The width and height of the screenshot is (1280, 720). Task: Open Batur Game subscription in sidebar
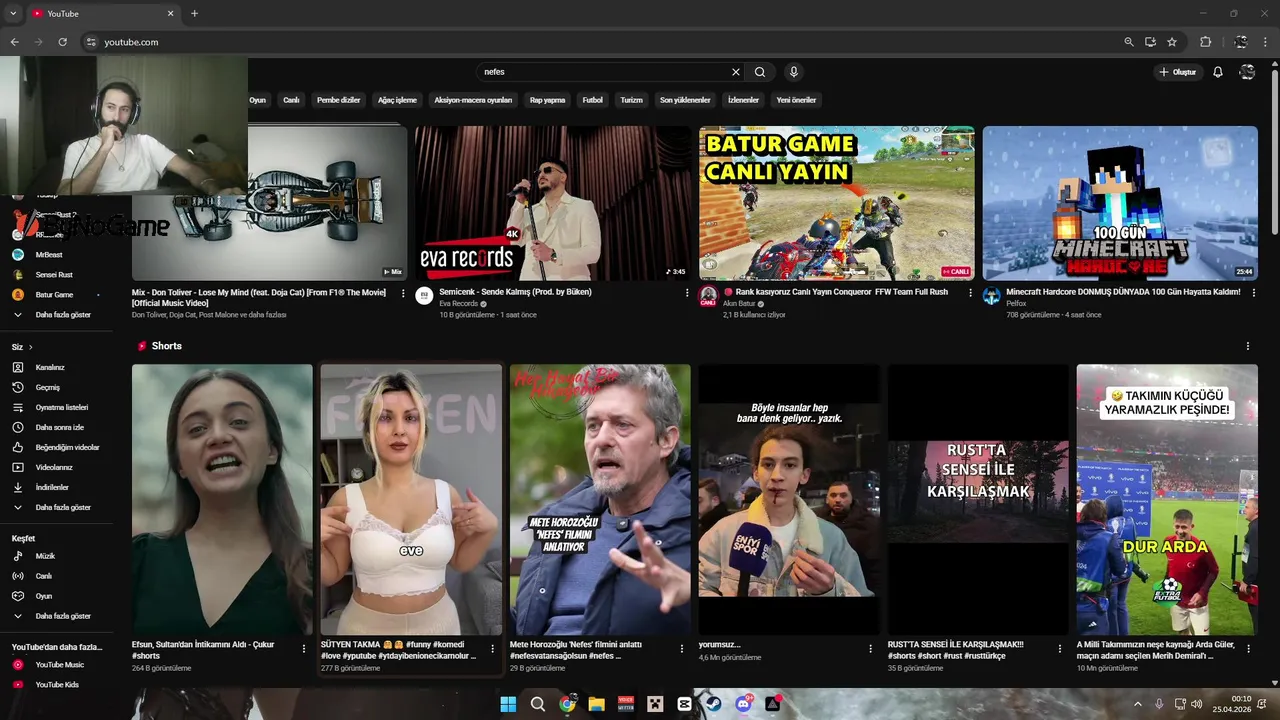tap(56, 295)
